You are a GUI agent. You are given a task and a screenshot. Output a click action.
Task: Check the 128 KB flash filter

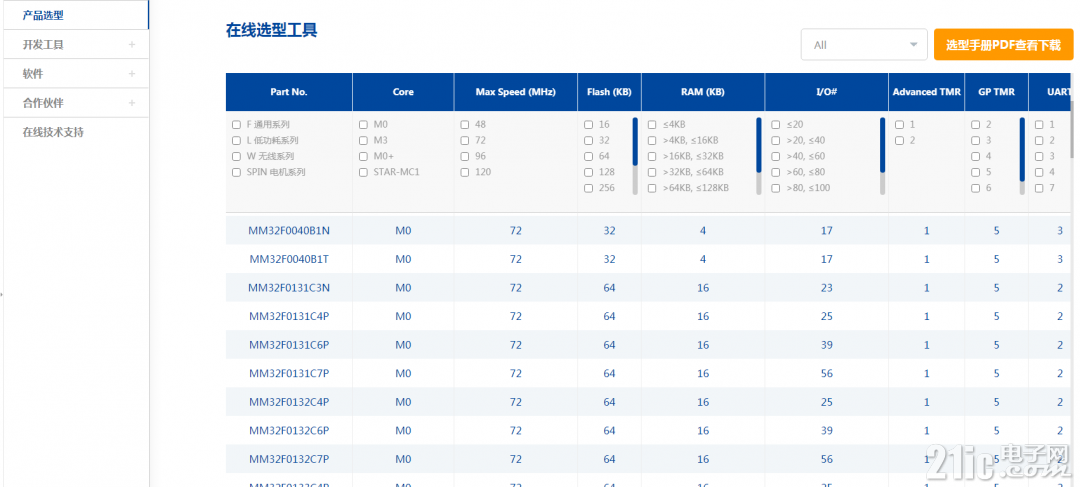pos(588,172)
